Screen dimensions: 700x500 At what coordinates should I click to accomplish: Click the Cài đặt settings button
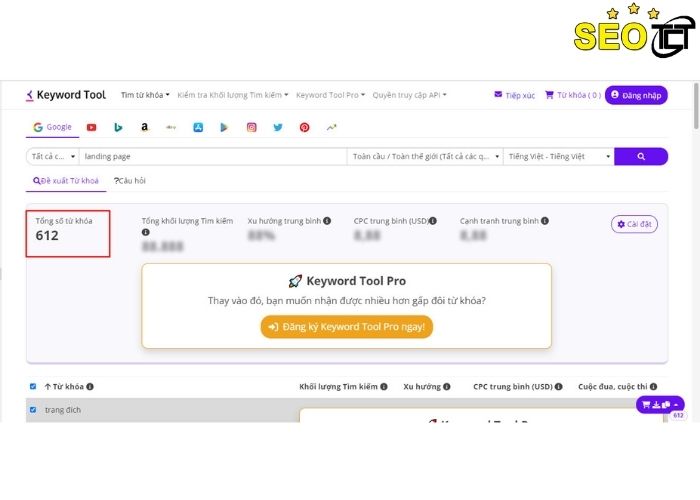tap(634, 224)
